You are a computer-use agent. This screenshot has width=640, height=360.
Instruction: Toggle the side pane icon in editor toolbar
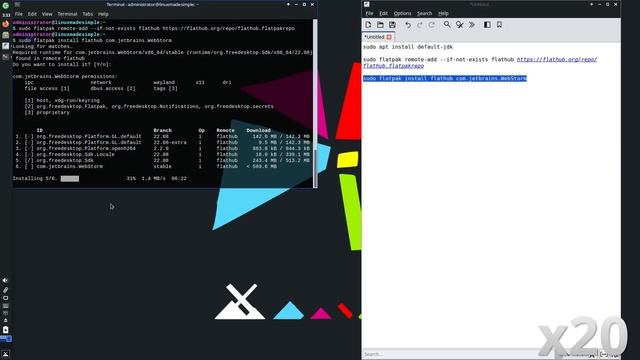[x=487, y=25]
